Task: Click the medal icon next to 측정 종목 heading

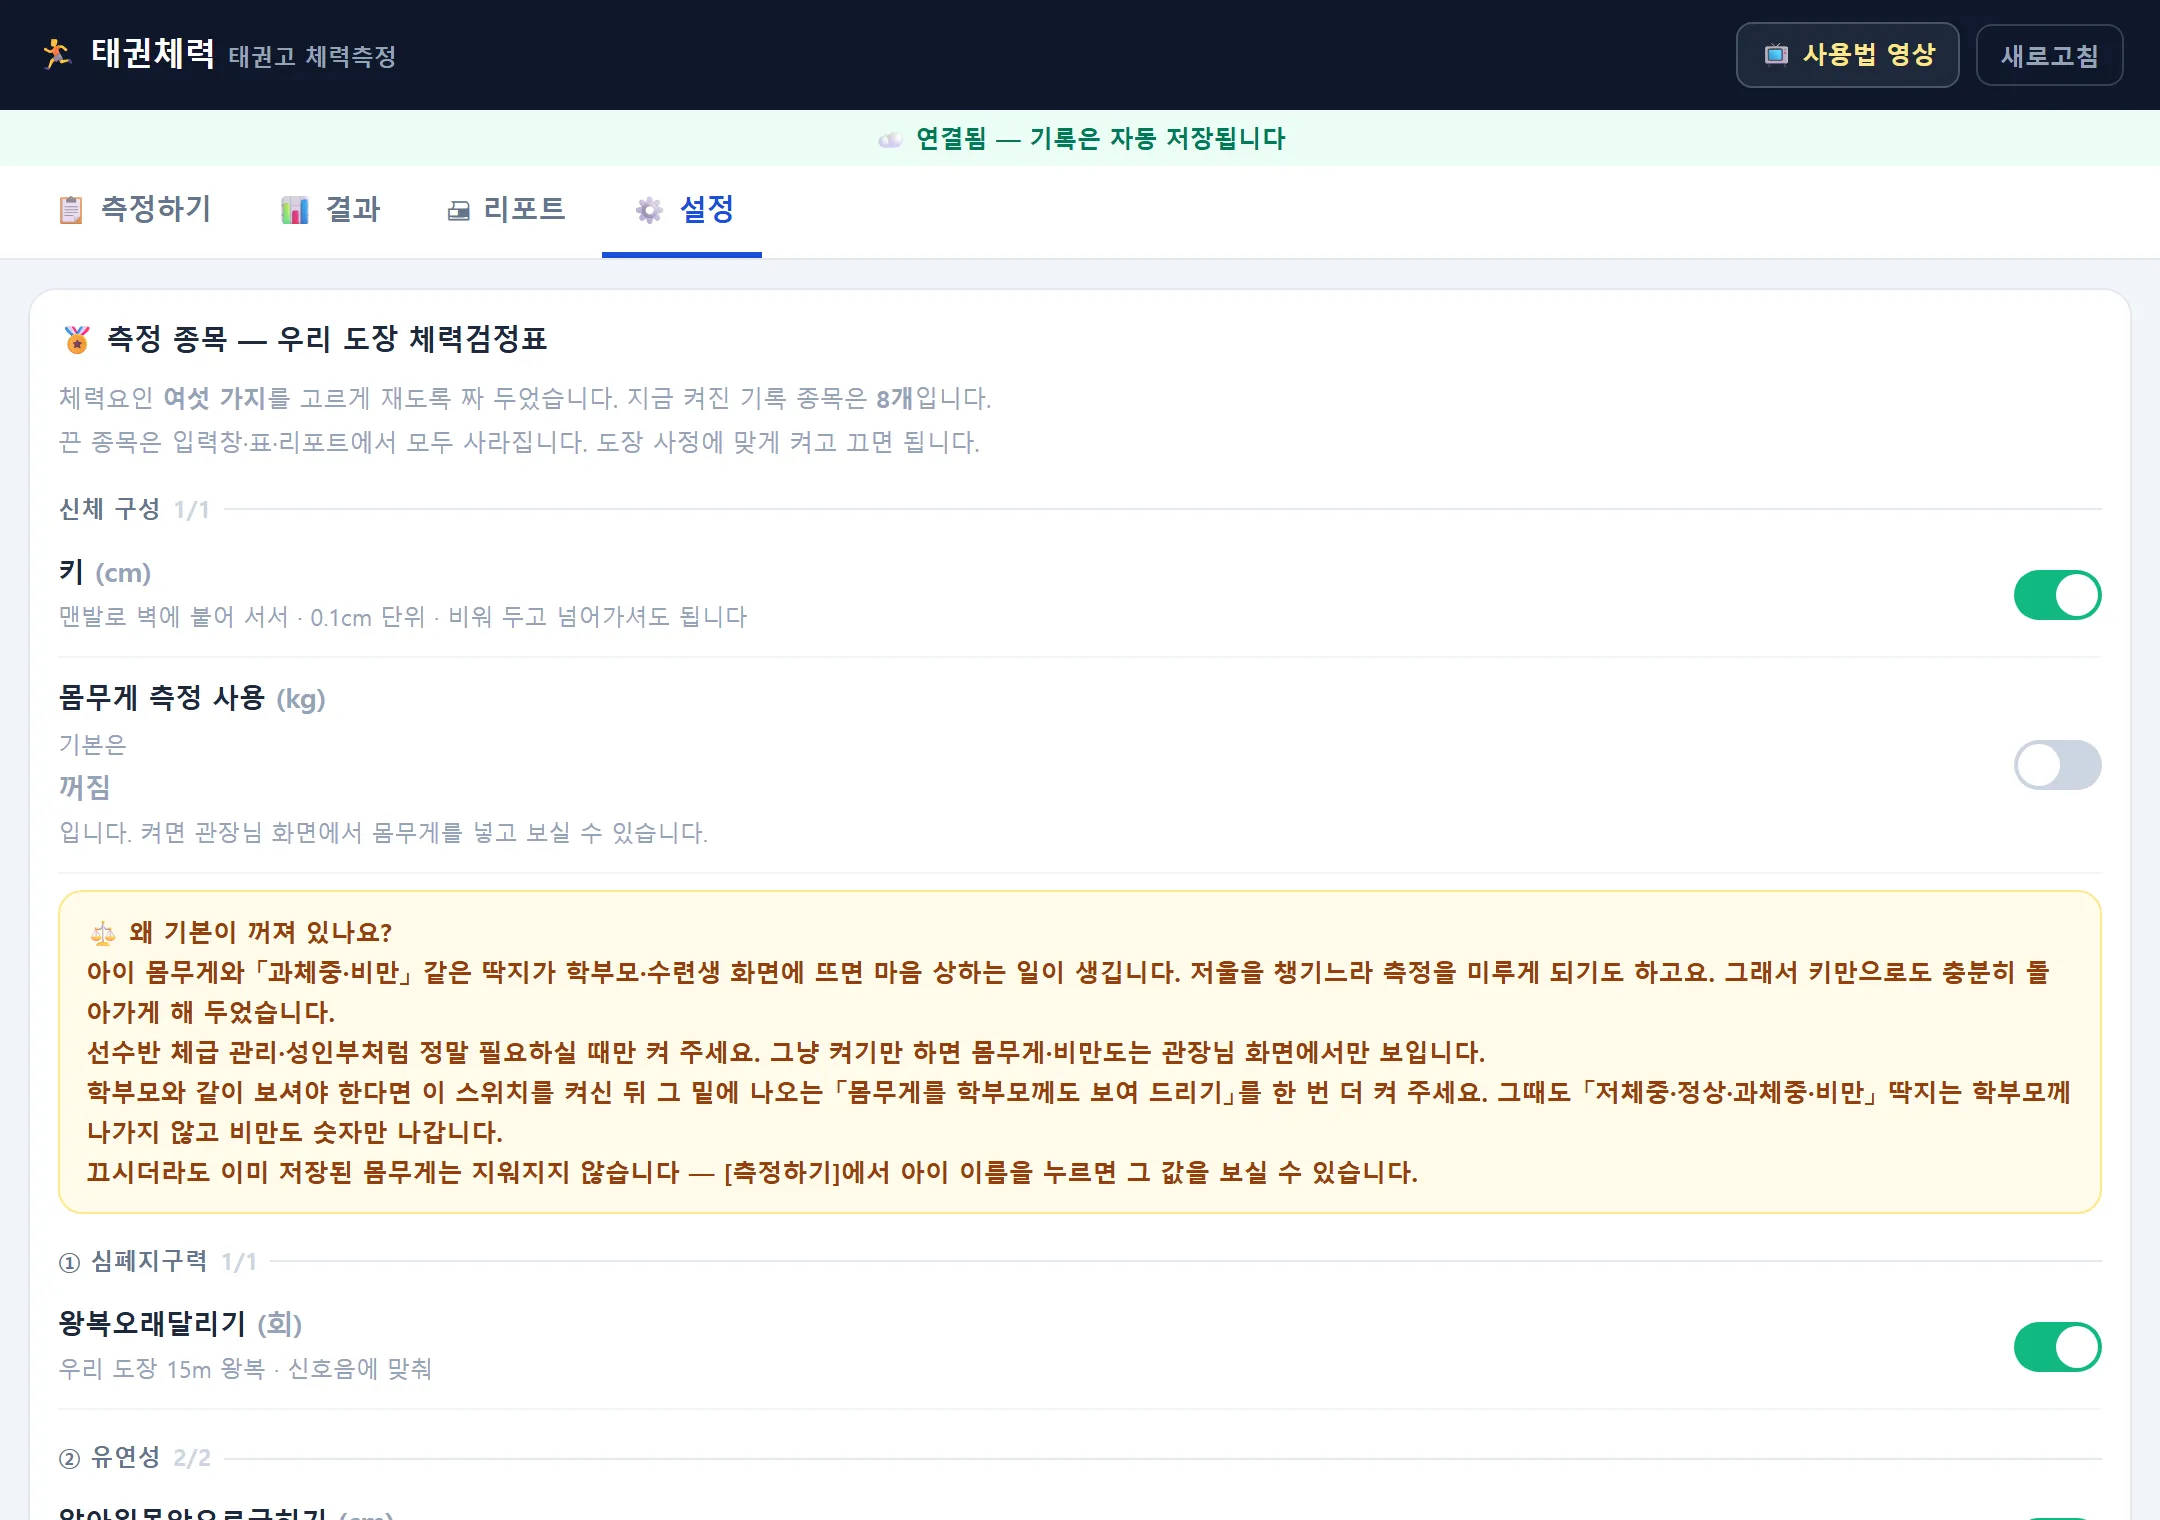Action: tap(77, 340)
